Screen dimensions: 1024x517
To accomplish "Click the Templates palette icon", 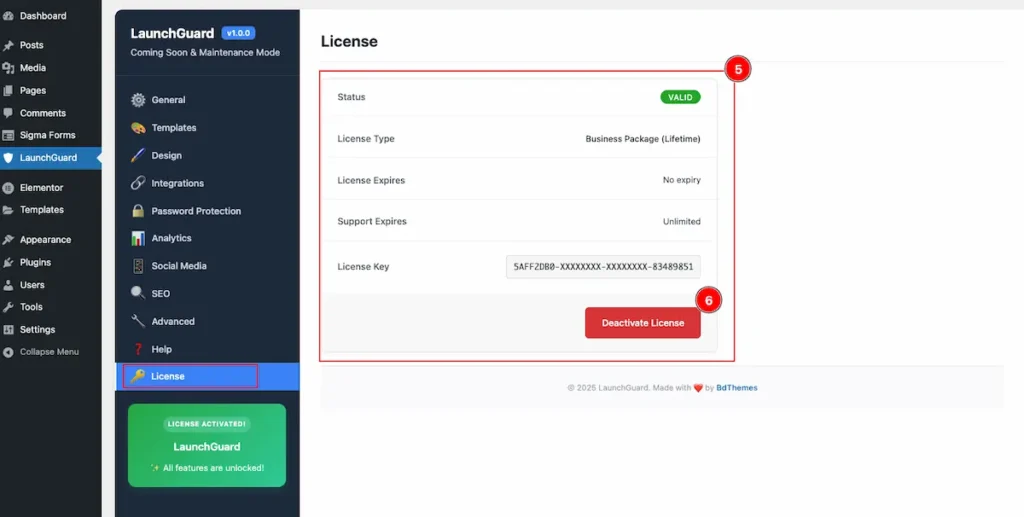I will click(x=138, y=128).
